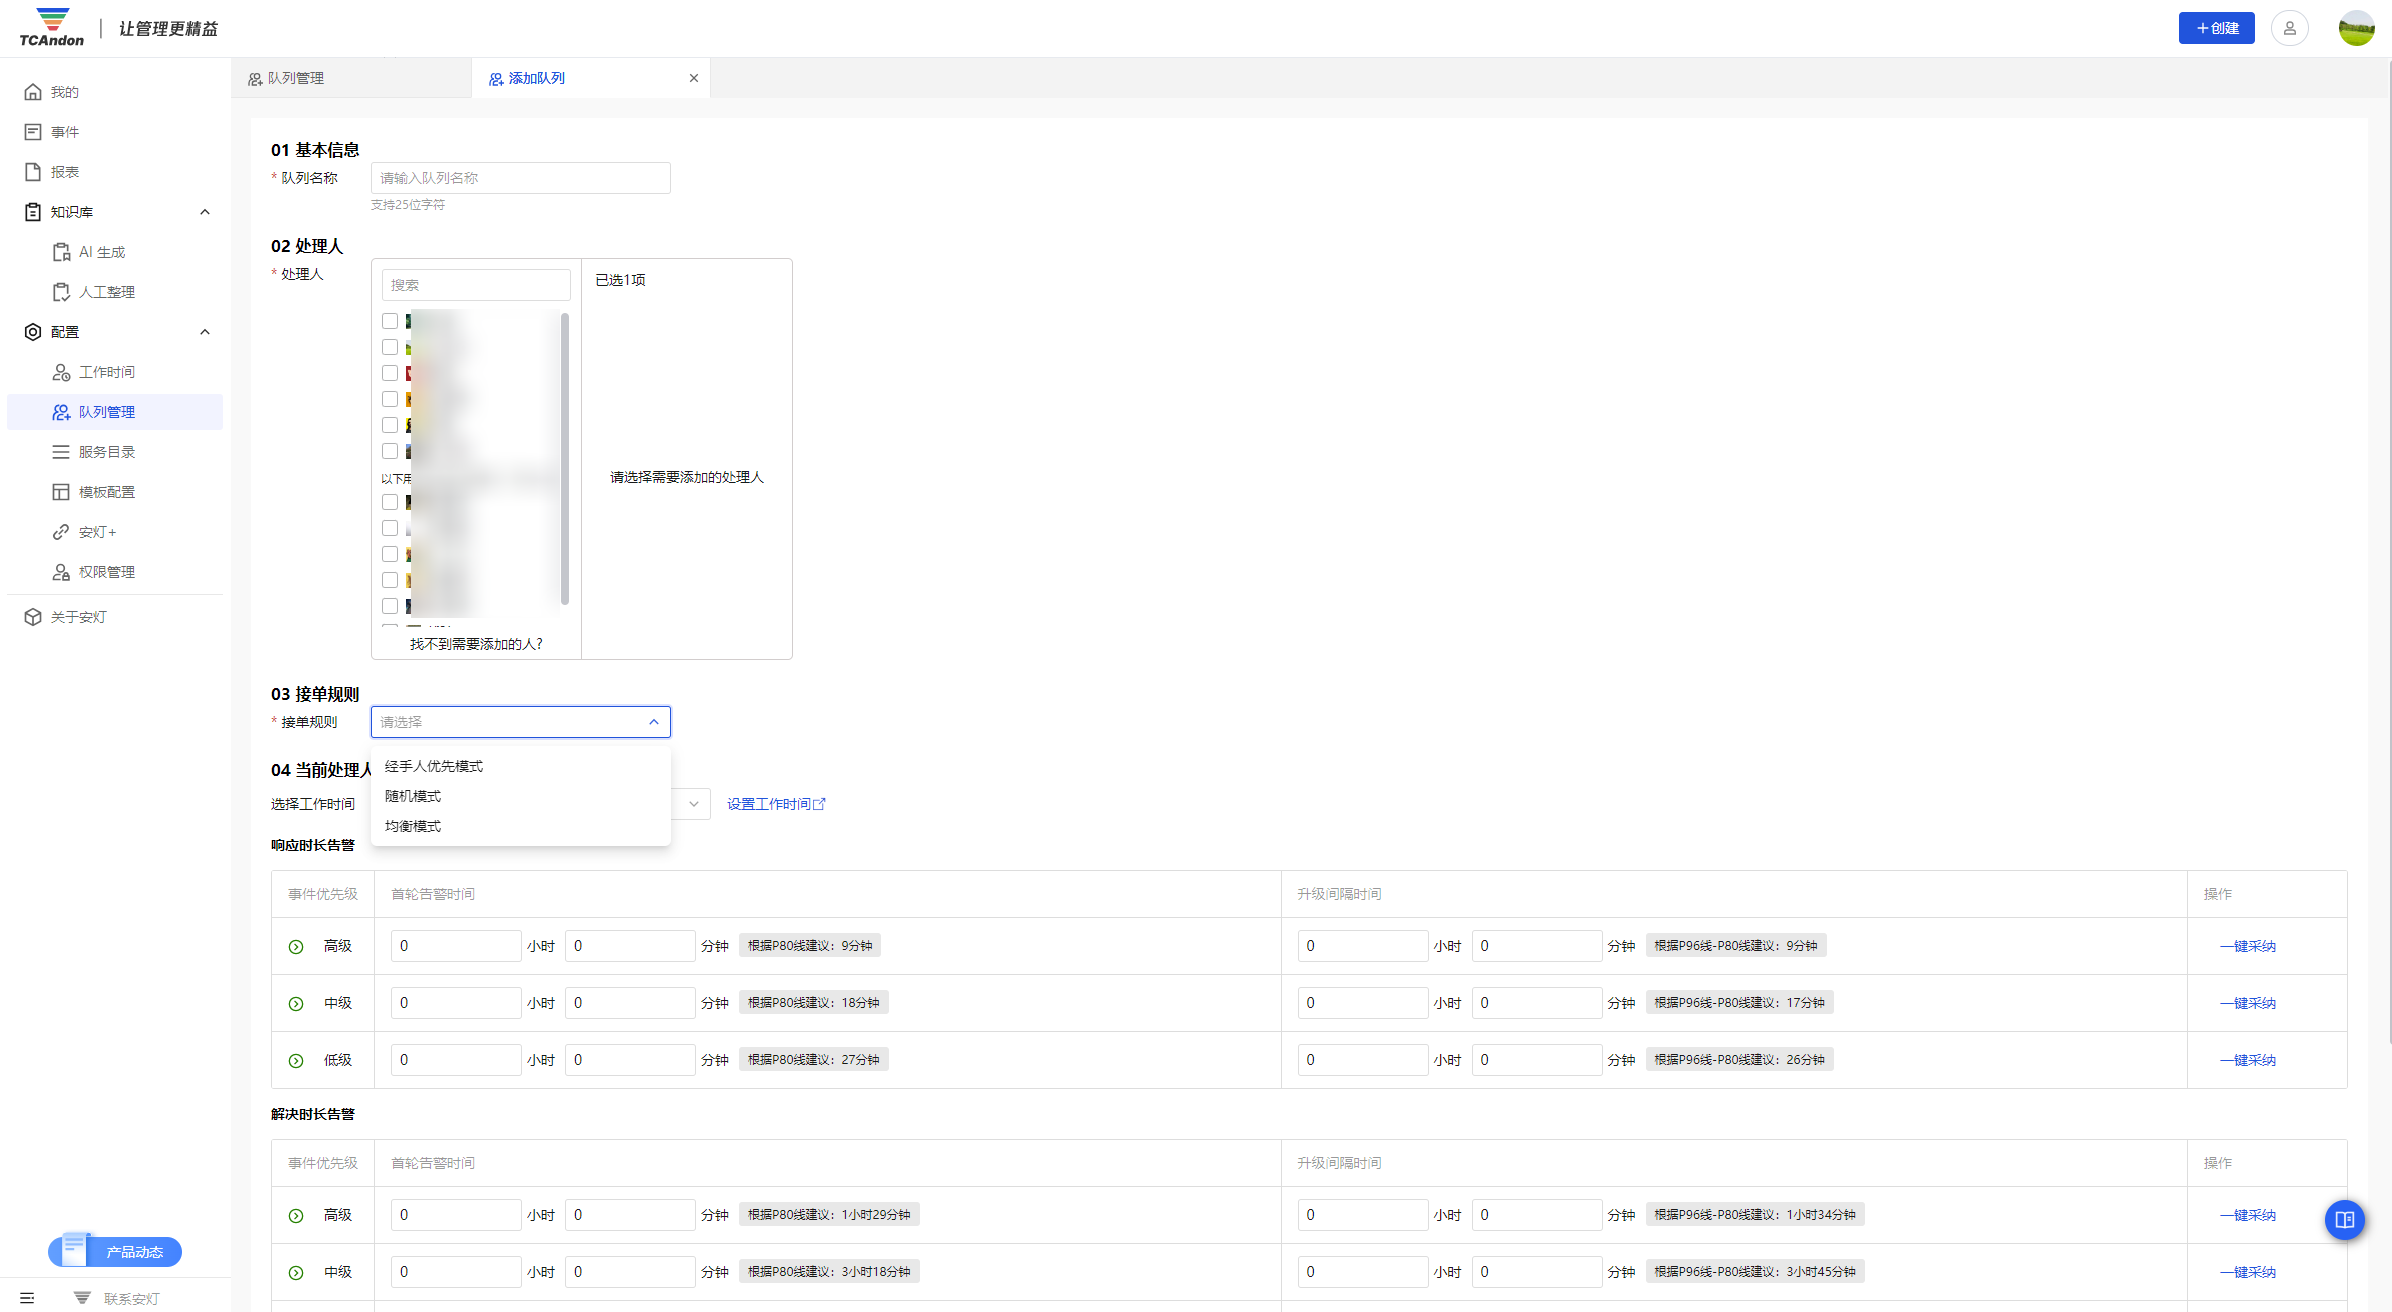The height and width of the screenshot is (1312, 2392).
Task: Click the sidebar collapse hamburger icon
Action: pos(27,1298)
